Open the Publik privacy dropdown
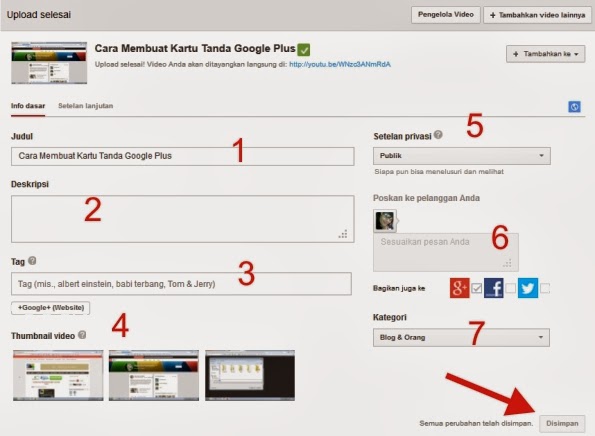The image size is (595, 436). [x=461, y=156]
